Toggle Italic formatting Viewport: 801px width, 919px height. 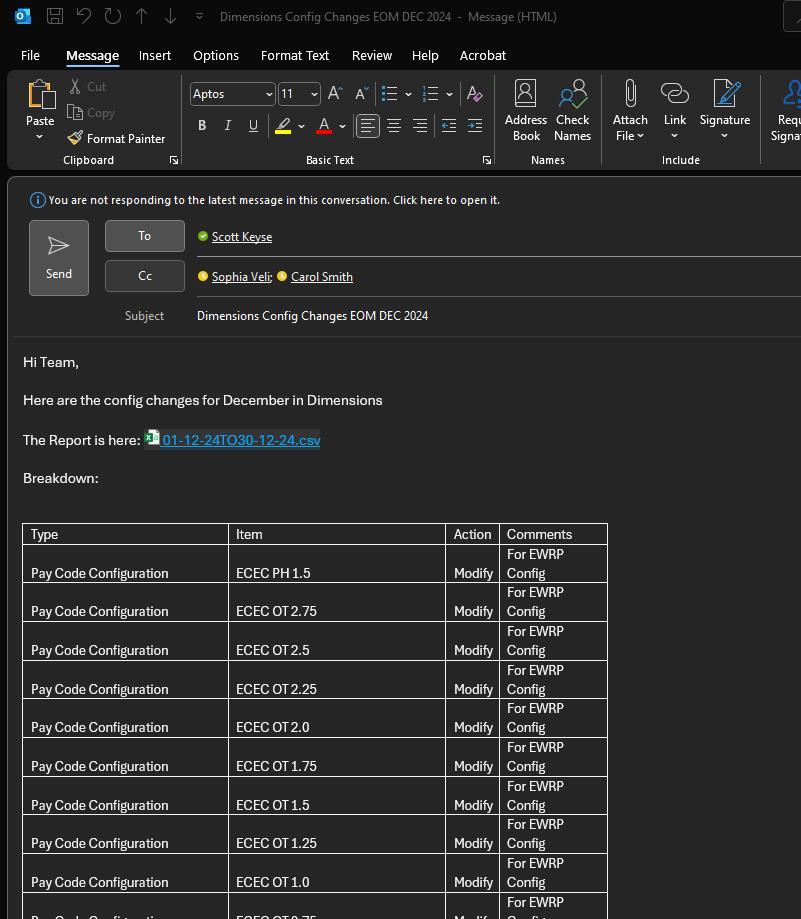[x=228, y=126]
